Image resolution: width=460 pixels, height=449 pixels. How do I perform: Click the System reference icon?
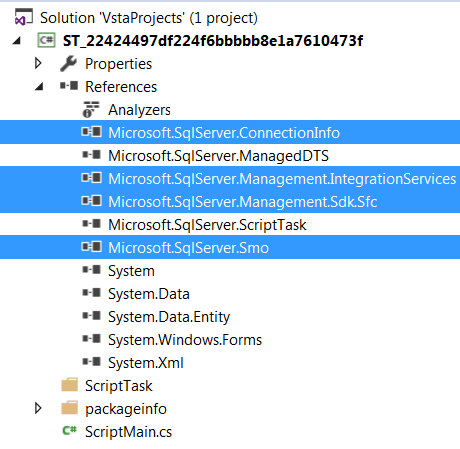pos(92,270)
